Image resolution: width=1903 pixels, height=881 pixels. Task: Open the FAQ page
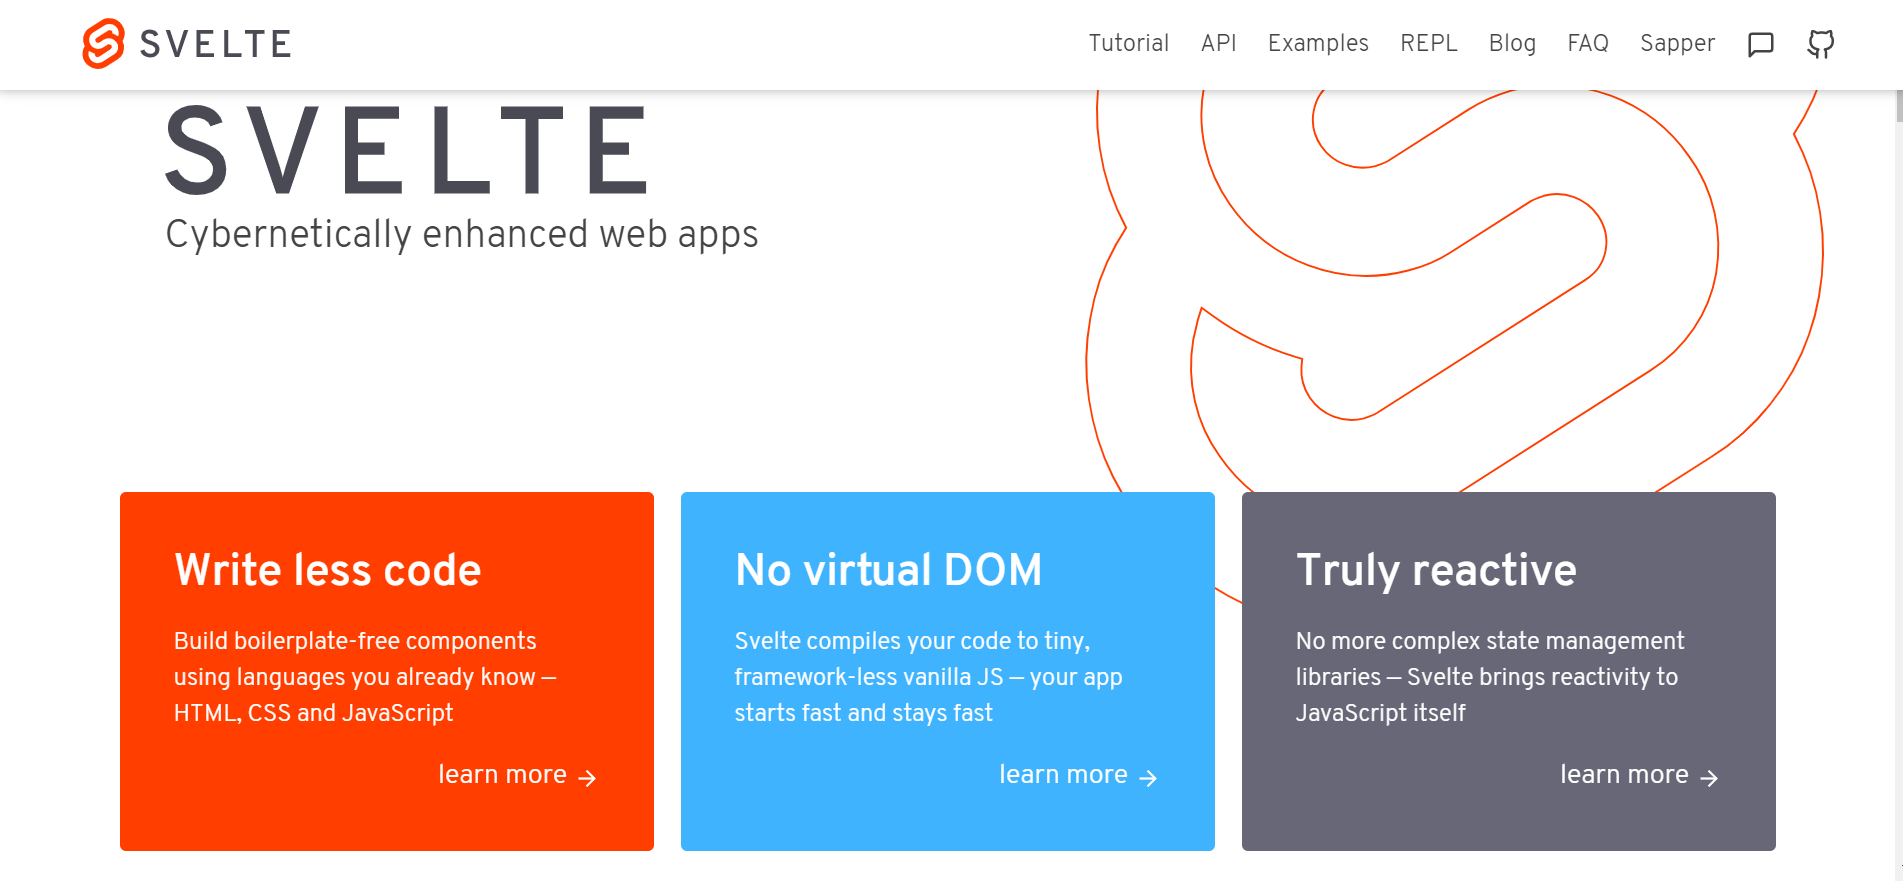tap(1587, 43)
